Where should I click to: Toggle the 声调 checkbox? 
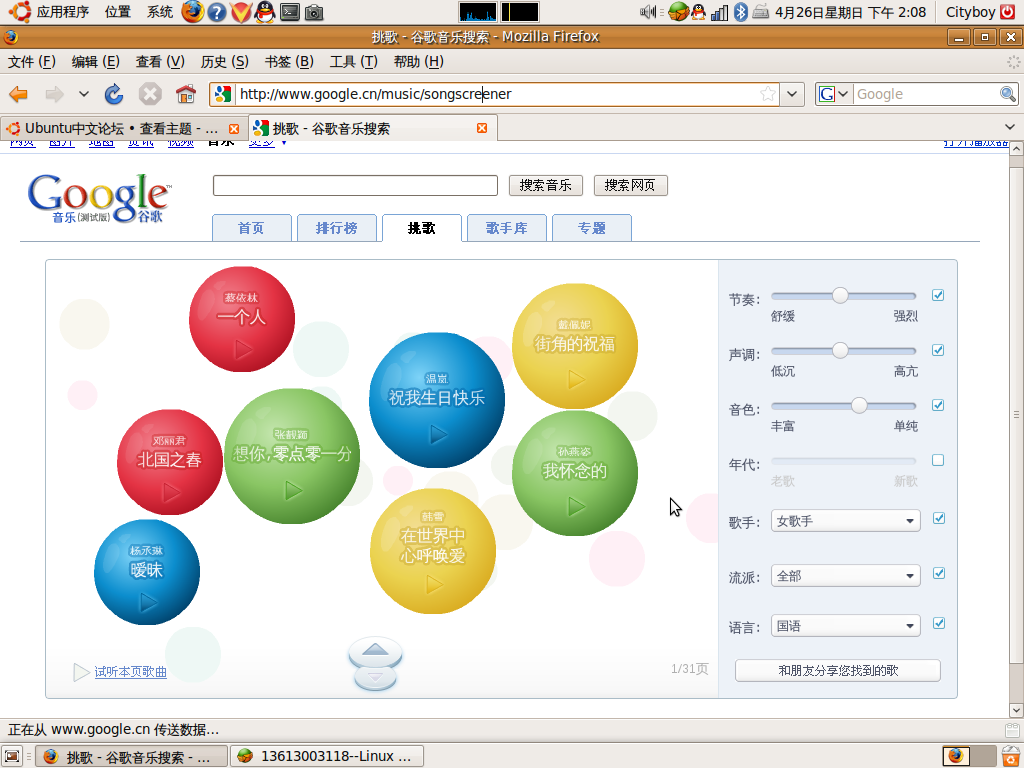tap(938, 350)
